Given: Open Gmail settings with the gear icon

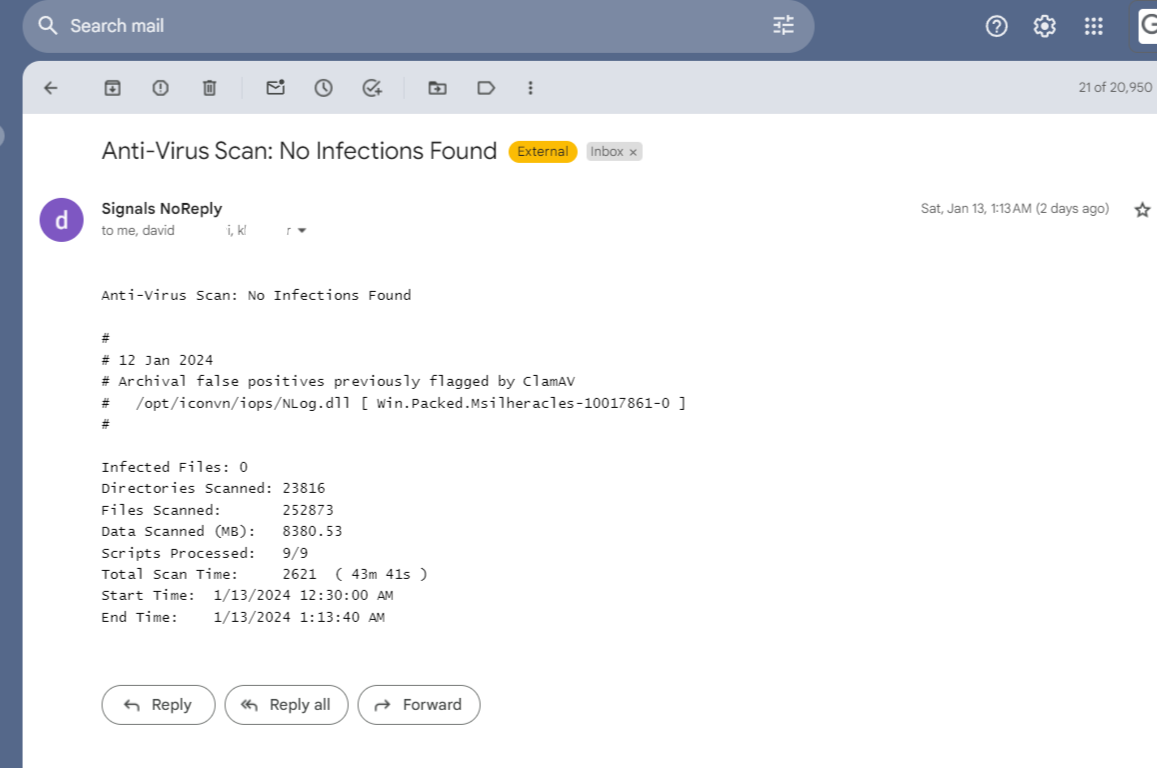Looking at the screenshot, I should coord(1044,27).
